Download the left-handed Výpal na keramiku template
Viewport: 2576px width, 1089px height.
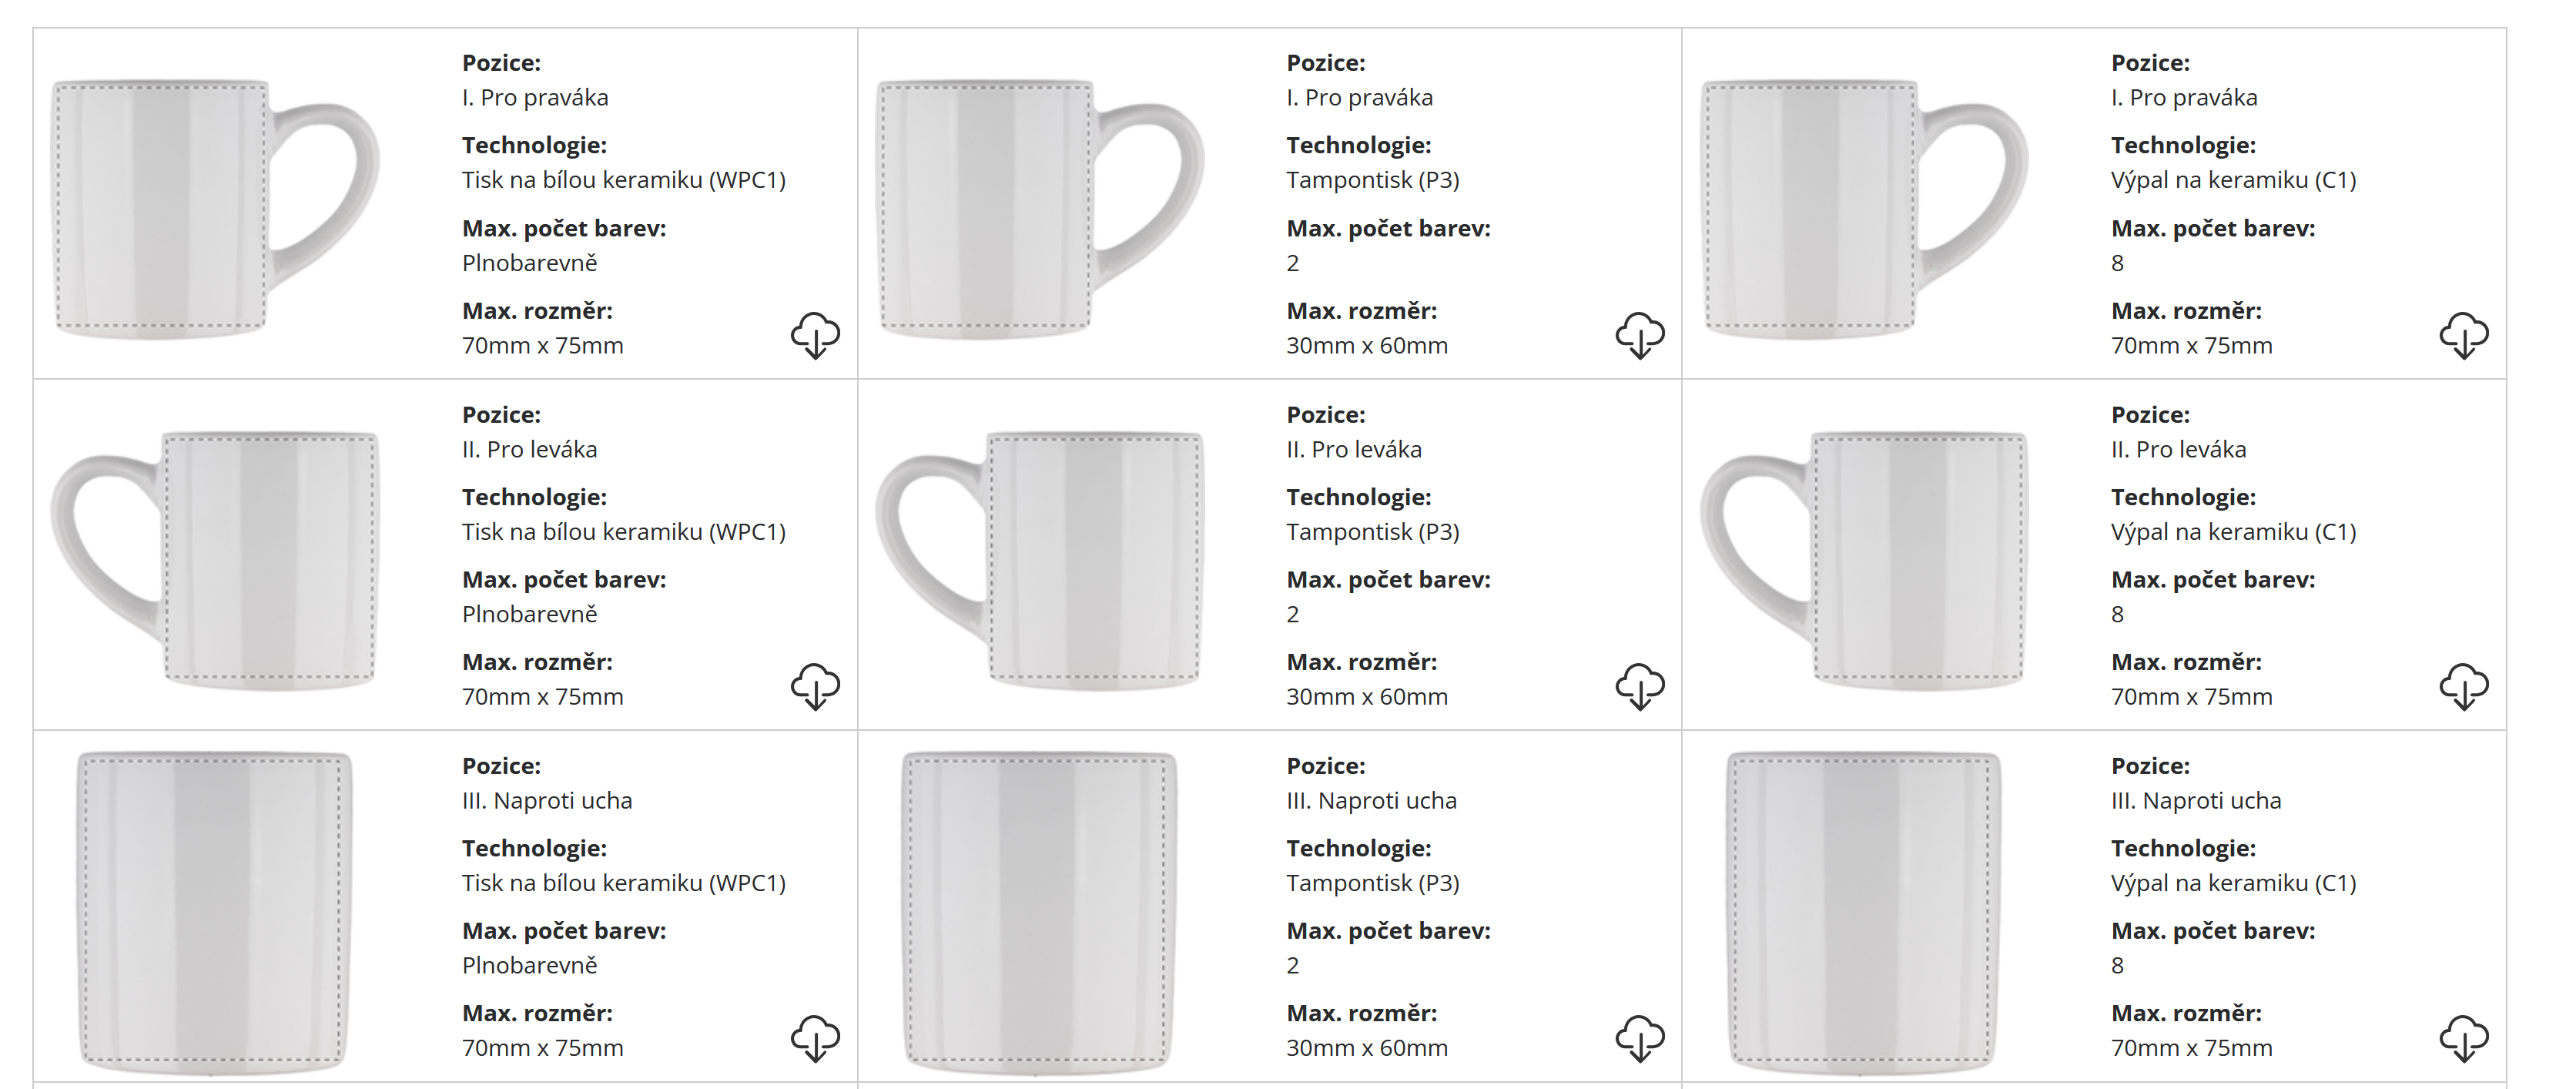click(x=2464, y=686)
